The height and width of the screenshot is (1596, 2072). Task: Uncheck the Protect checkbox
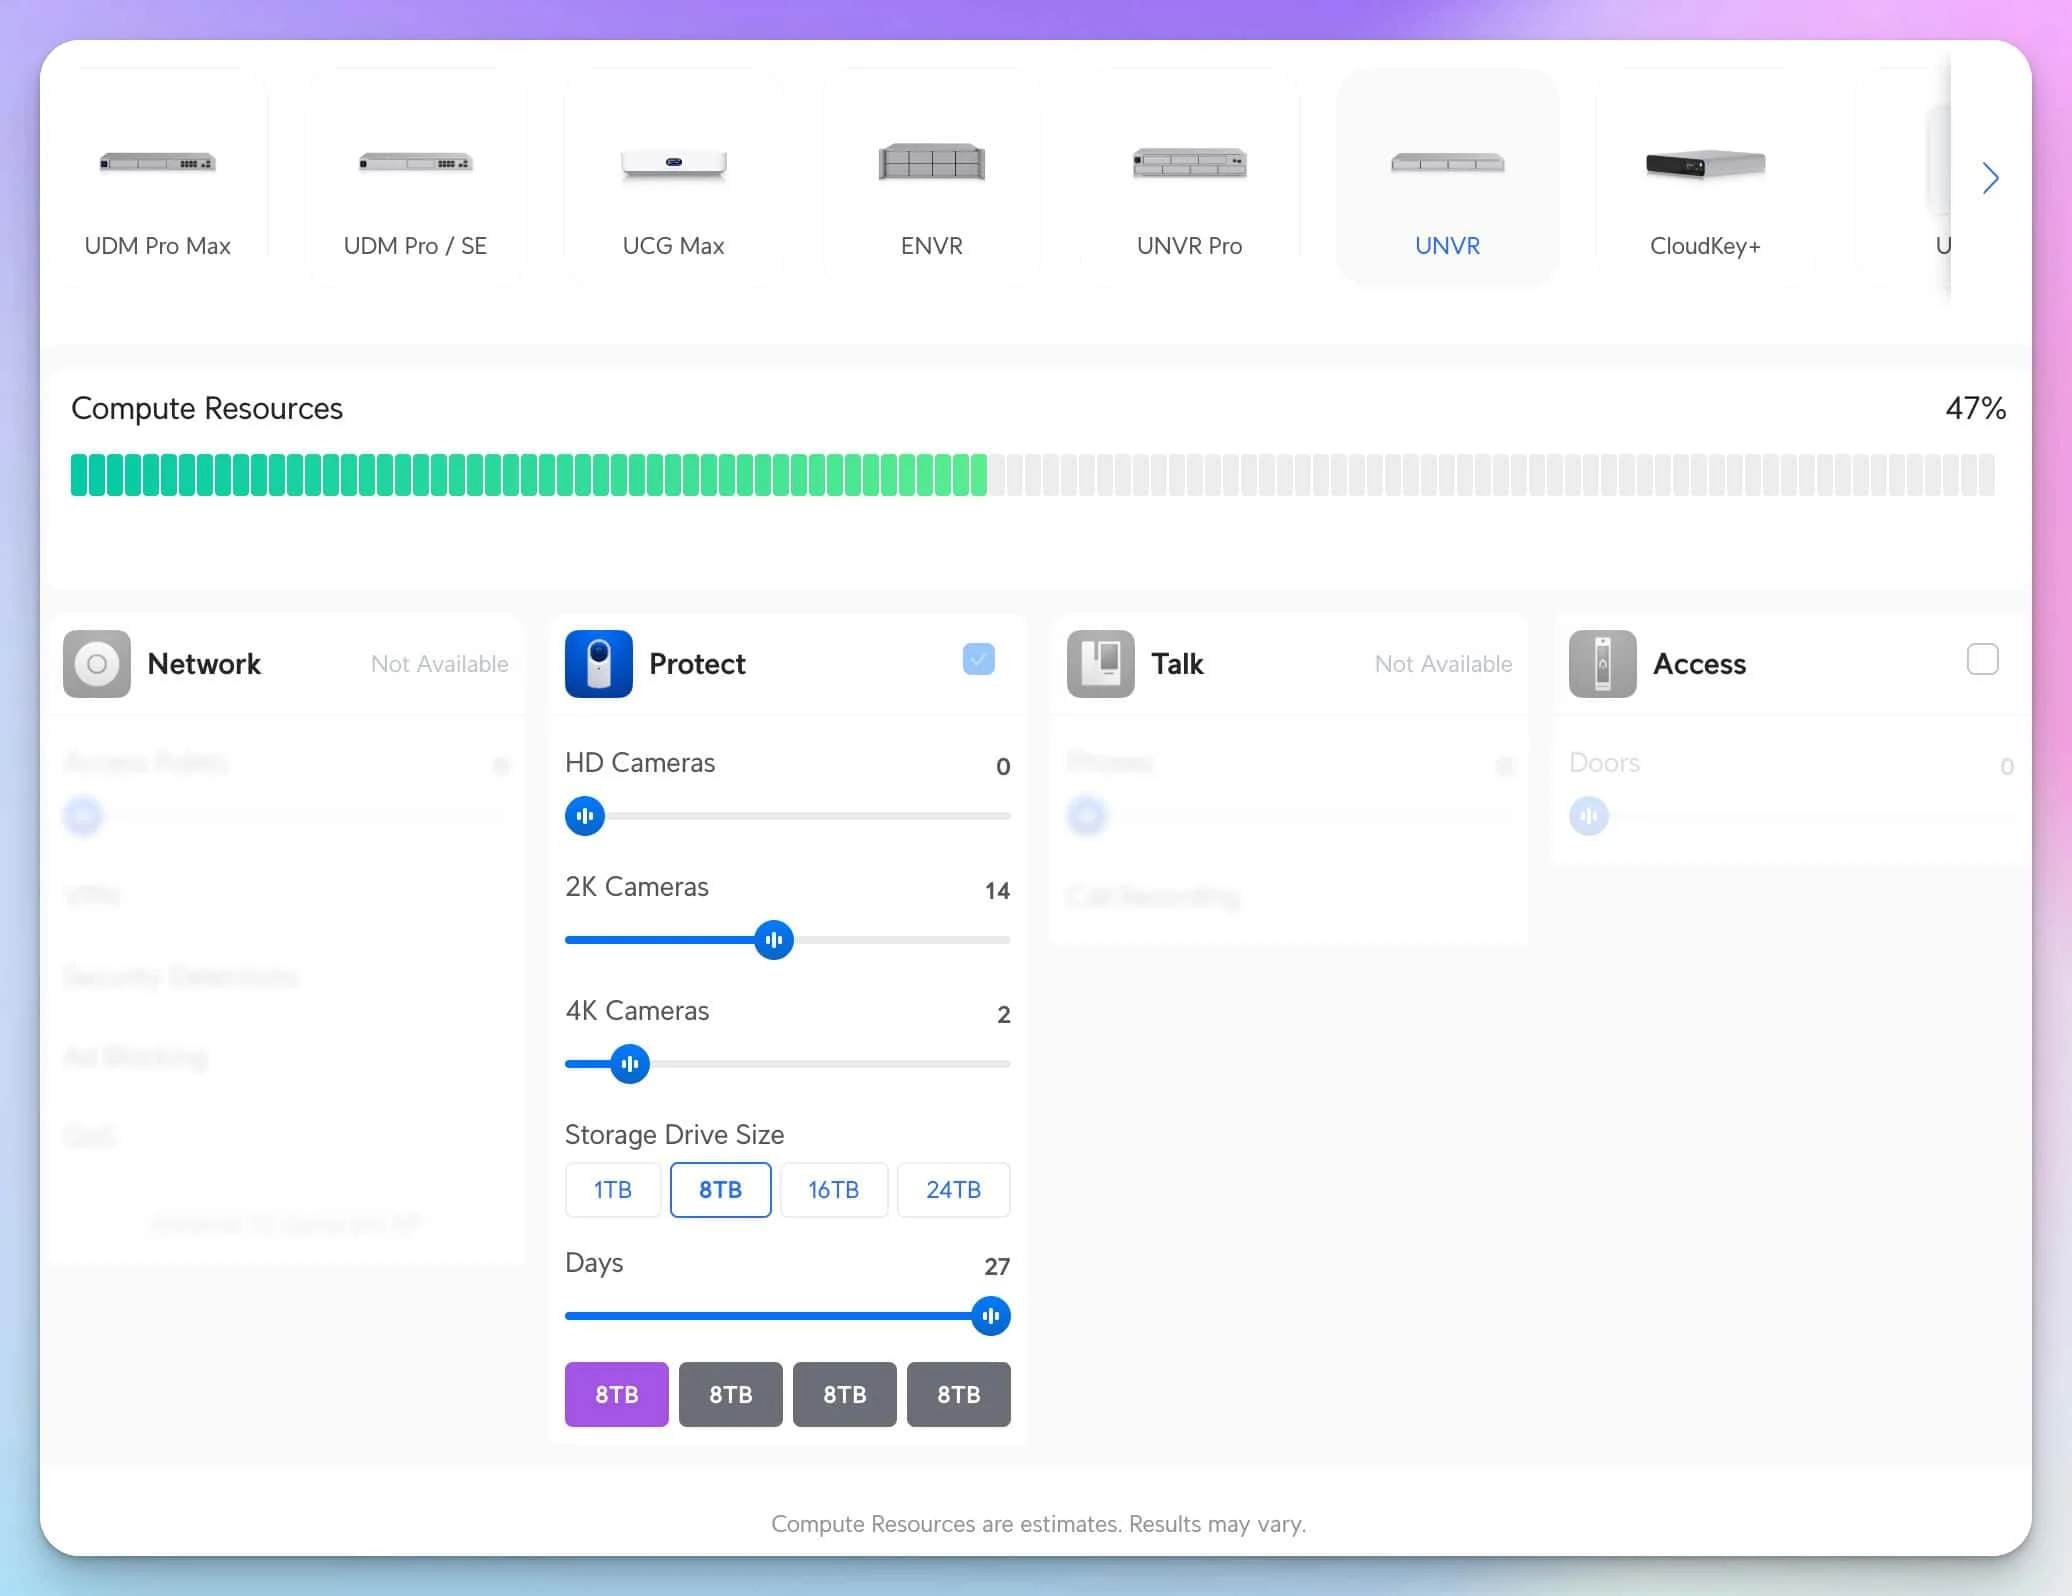tap(979, 660)
